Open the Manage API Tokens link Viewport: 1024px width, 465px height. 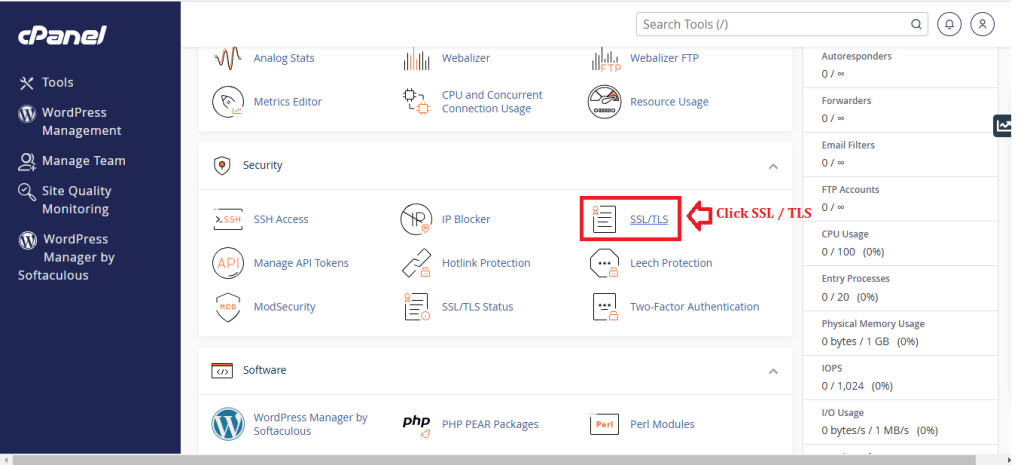(301, 263)
